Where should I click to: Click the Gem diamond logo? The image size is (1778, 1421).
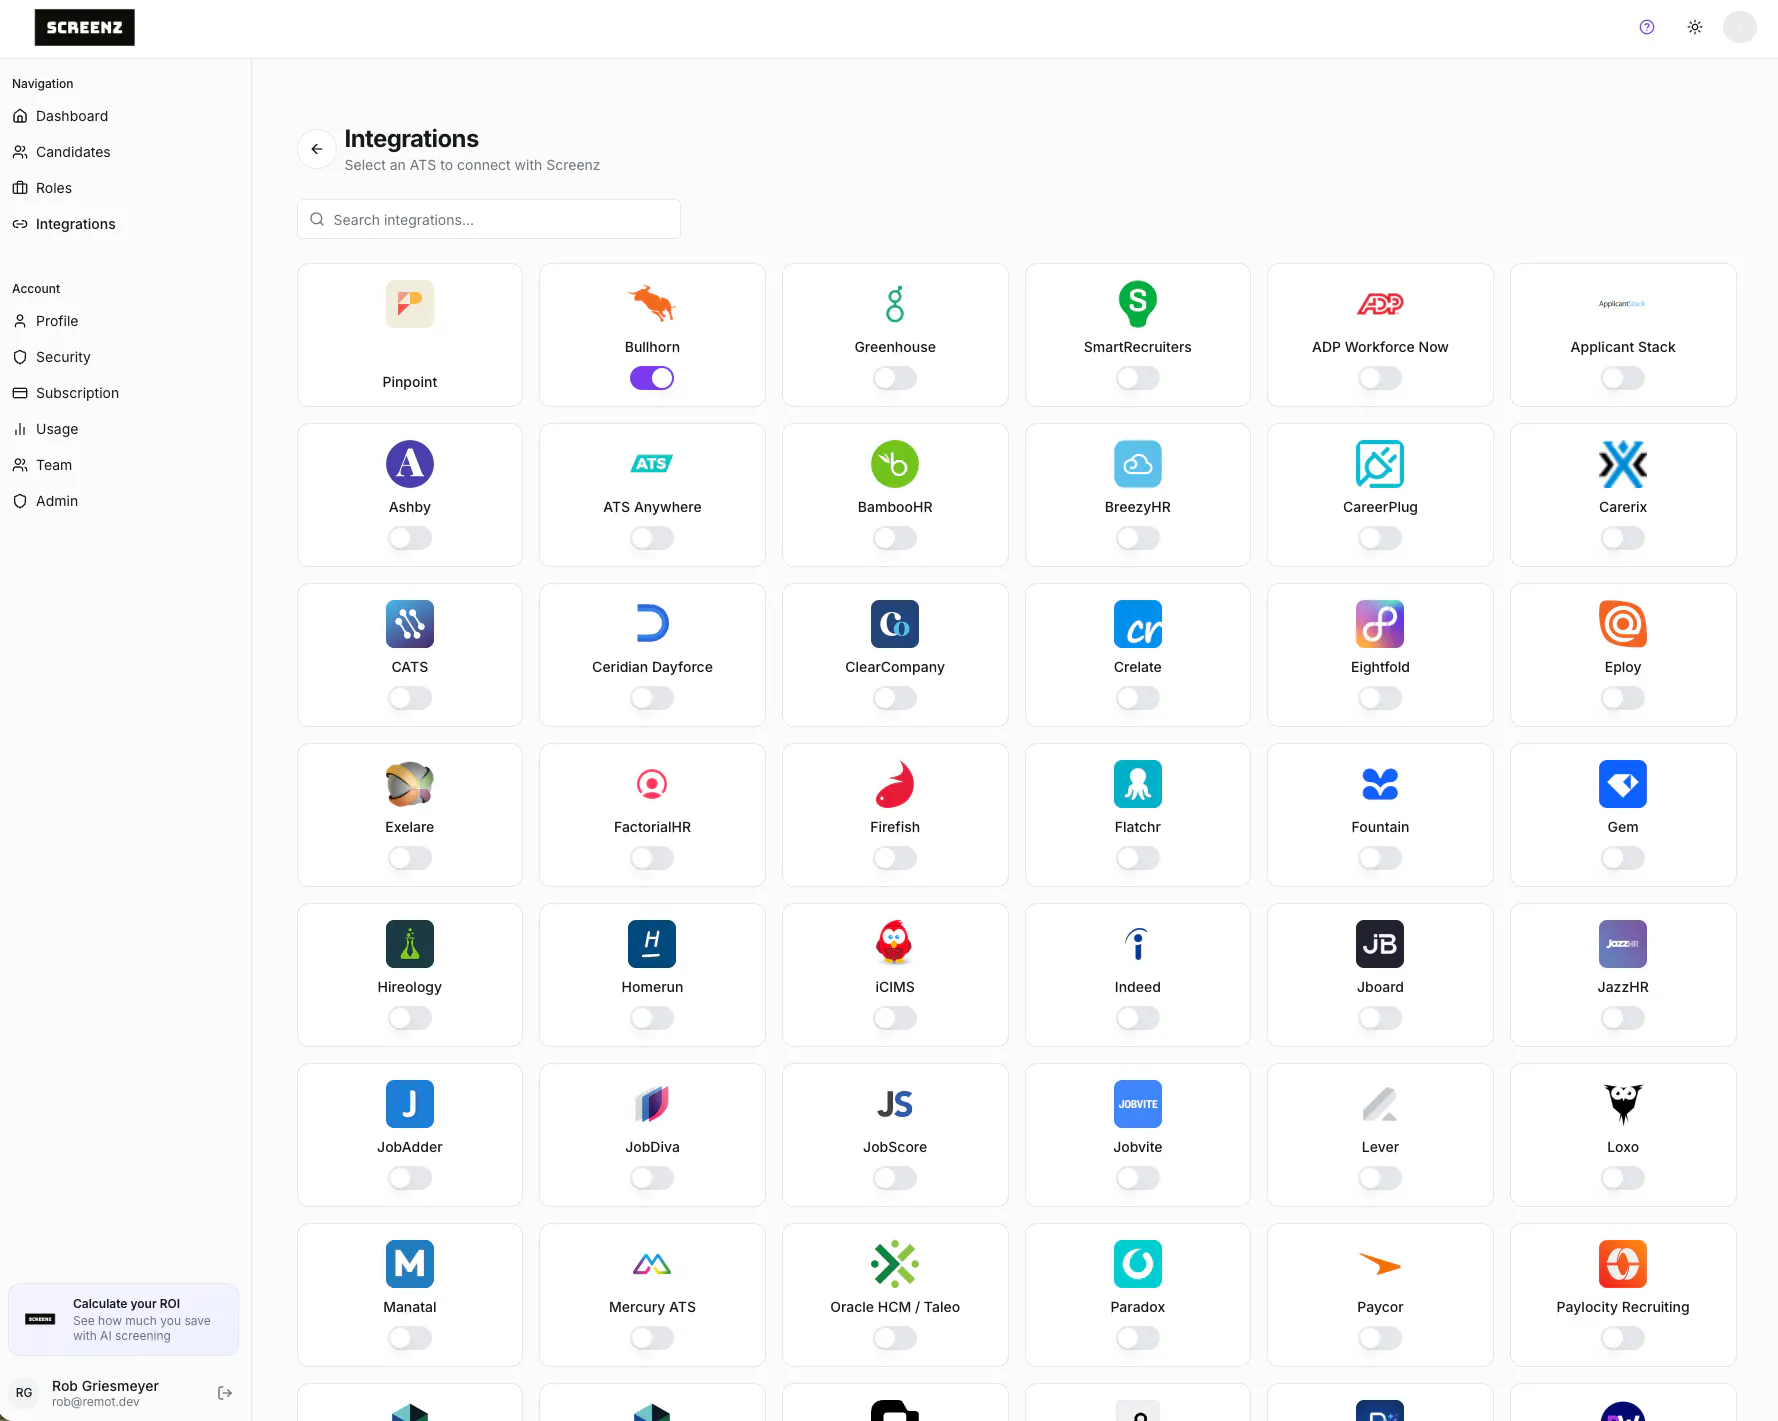coord(1623,784)
